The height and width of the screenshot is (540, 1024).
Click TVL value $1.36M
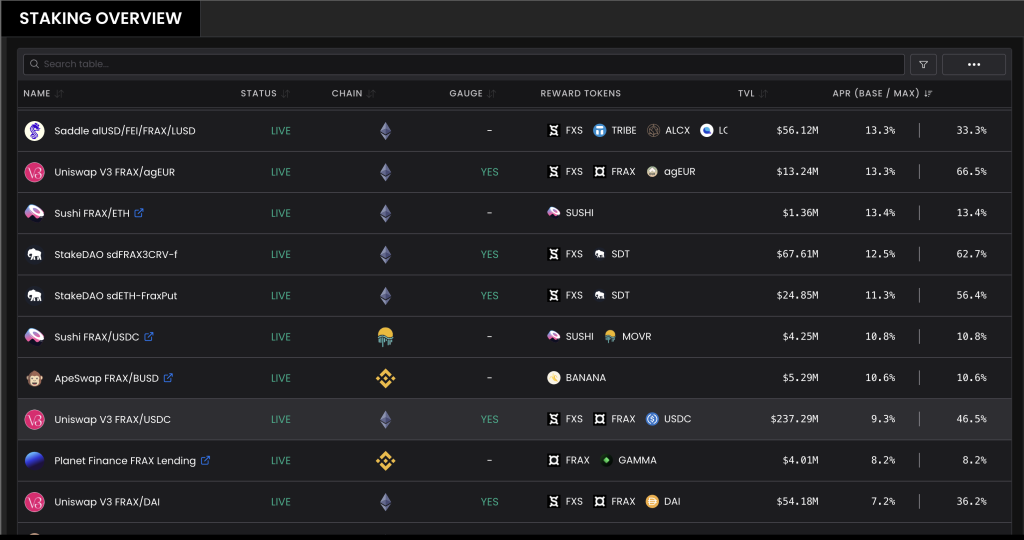[800, 213]
